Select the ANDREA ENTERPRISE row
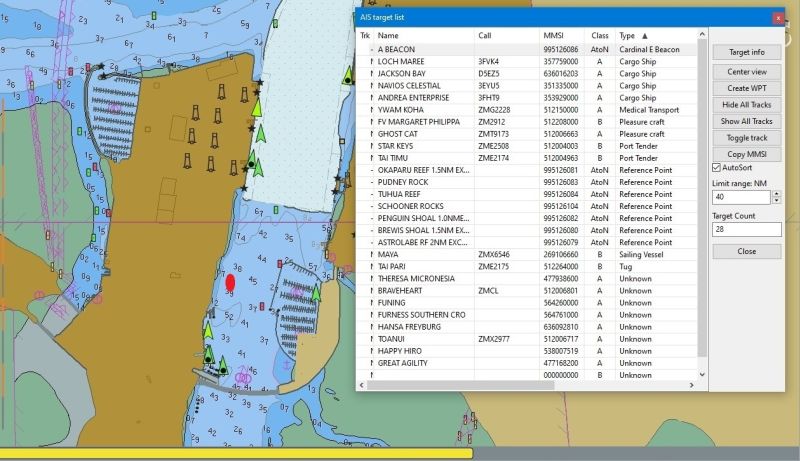This screenshot has height=461, width=800. point(527,98)
